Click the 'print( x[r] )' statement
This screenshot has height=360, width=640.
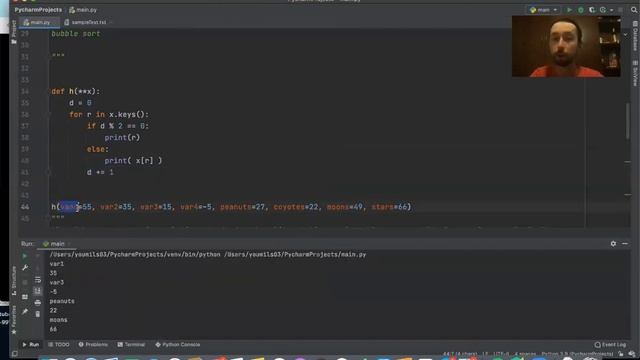tap(133, 161)
